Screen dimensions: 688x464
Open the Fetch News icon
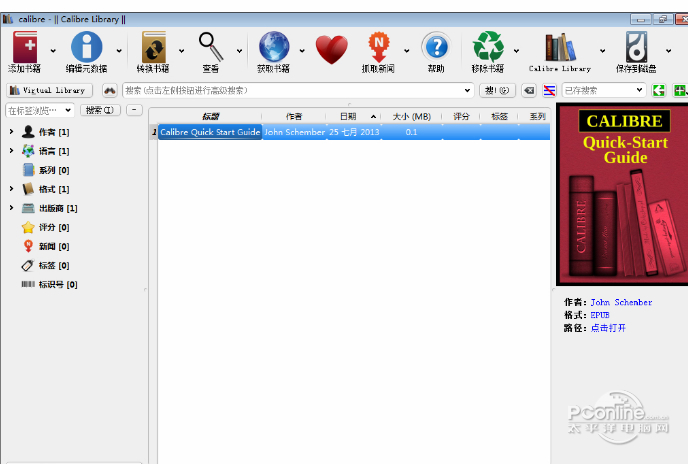[378, 46]
